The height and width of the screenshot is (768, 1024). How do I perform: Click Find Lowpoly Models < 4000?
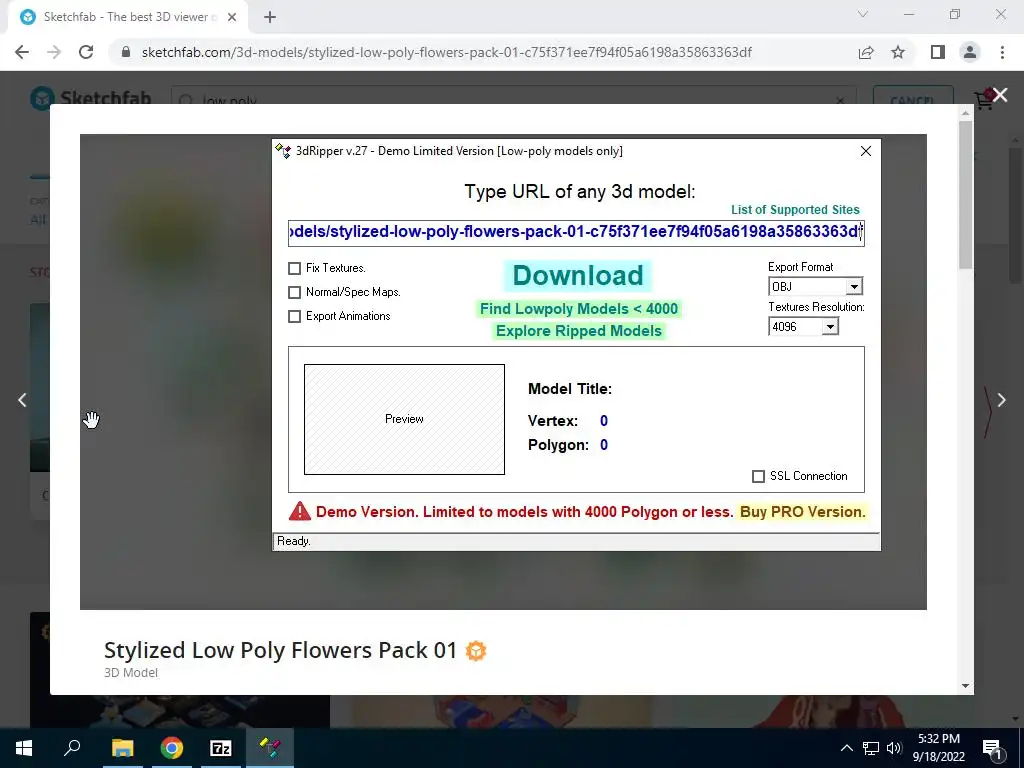coord(579,309)
